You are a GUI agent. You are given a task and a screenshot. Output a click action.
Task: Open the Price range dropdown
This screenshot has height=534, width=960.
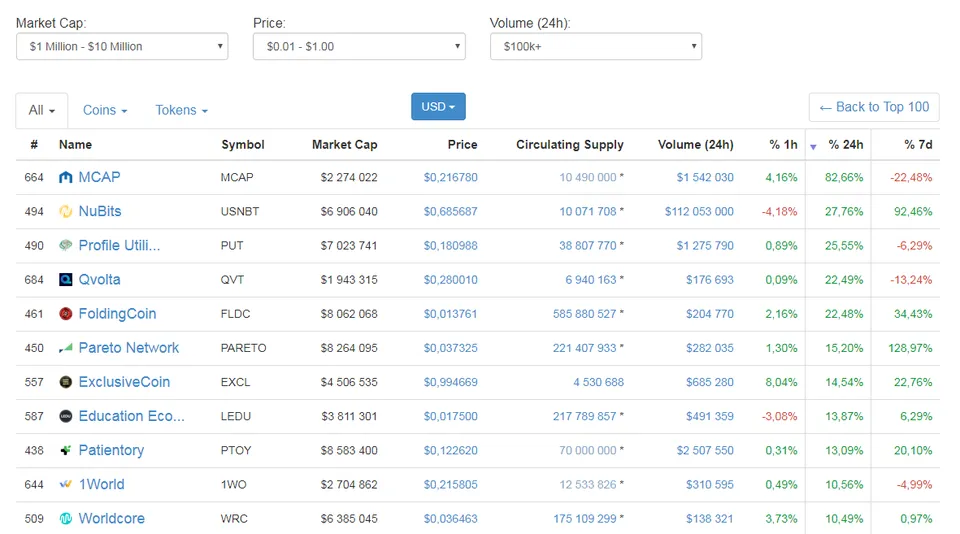tap(359, 47)
